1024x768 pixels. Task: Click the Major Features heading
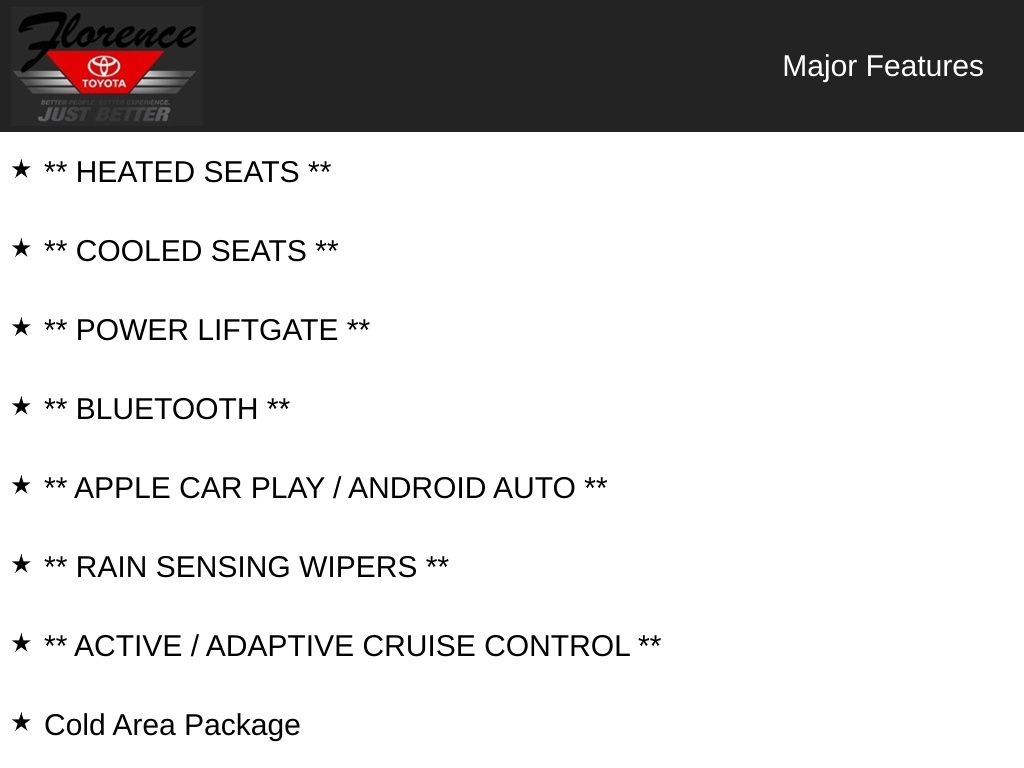click(x=882, y=66)
